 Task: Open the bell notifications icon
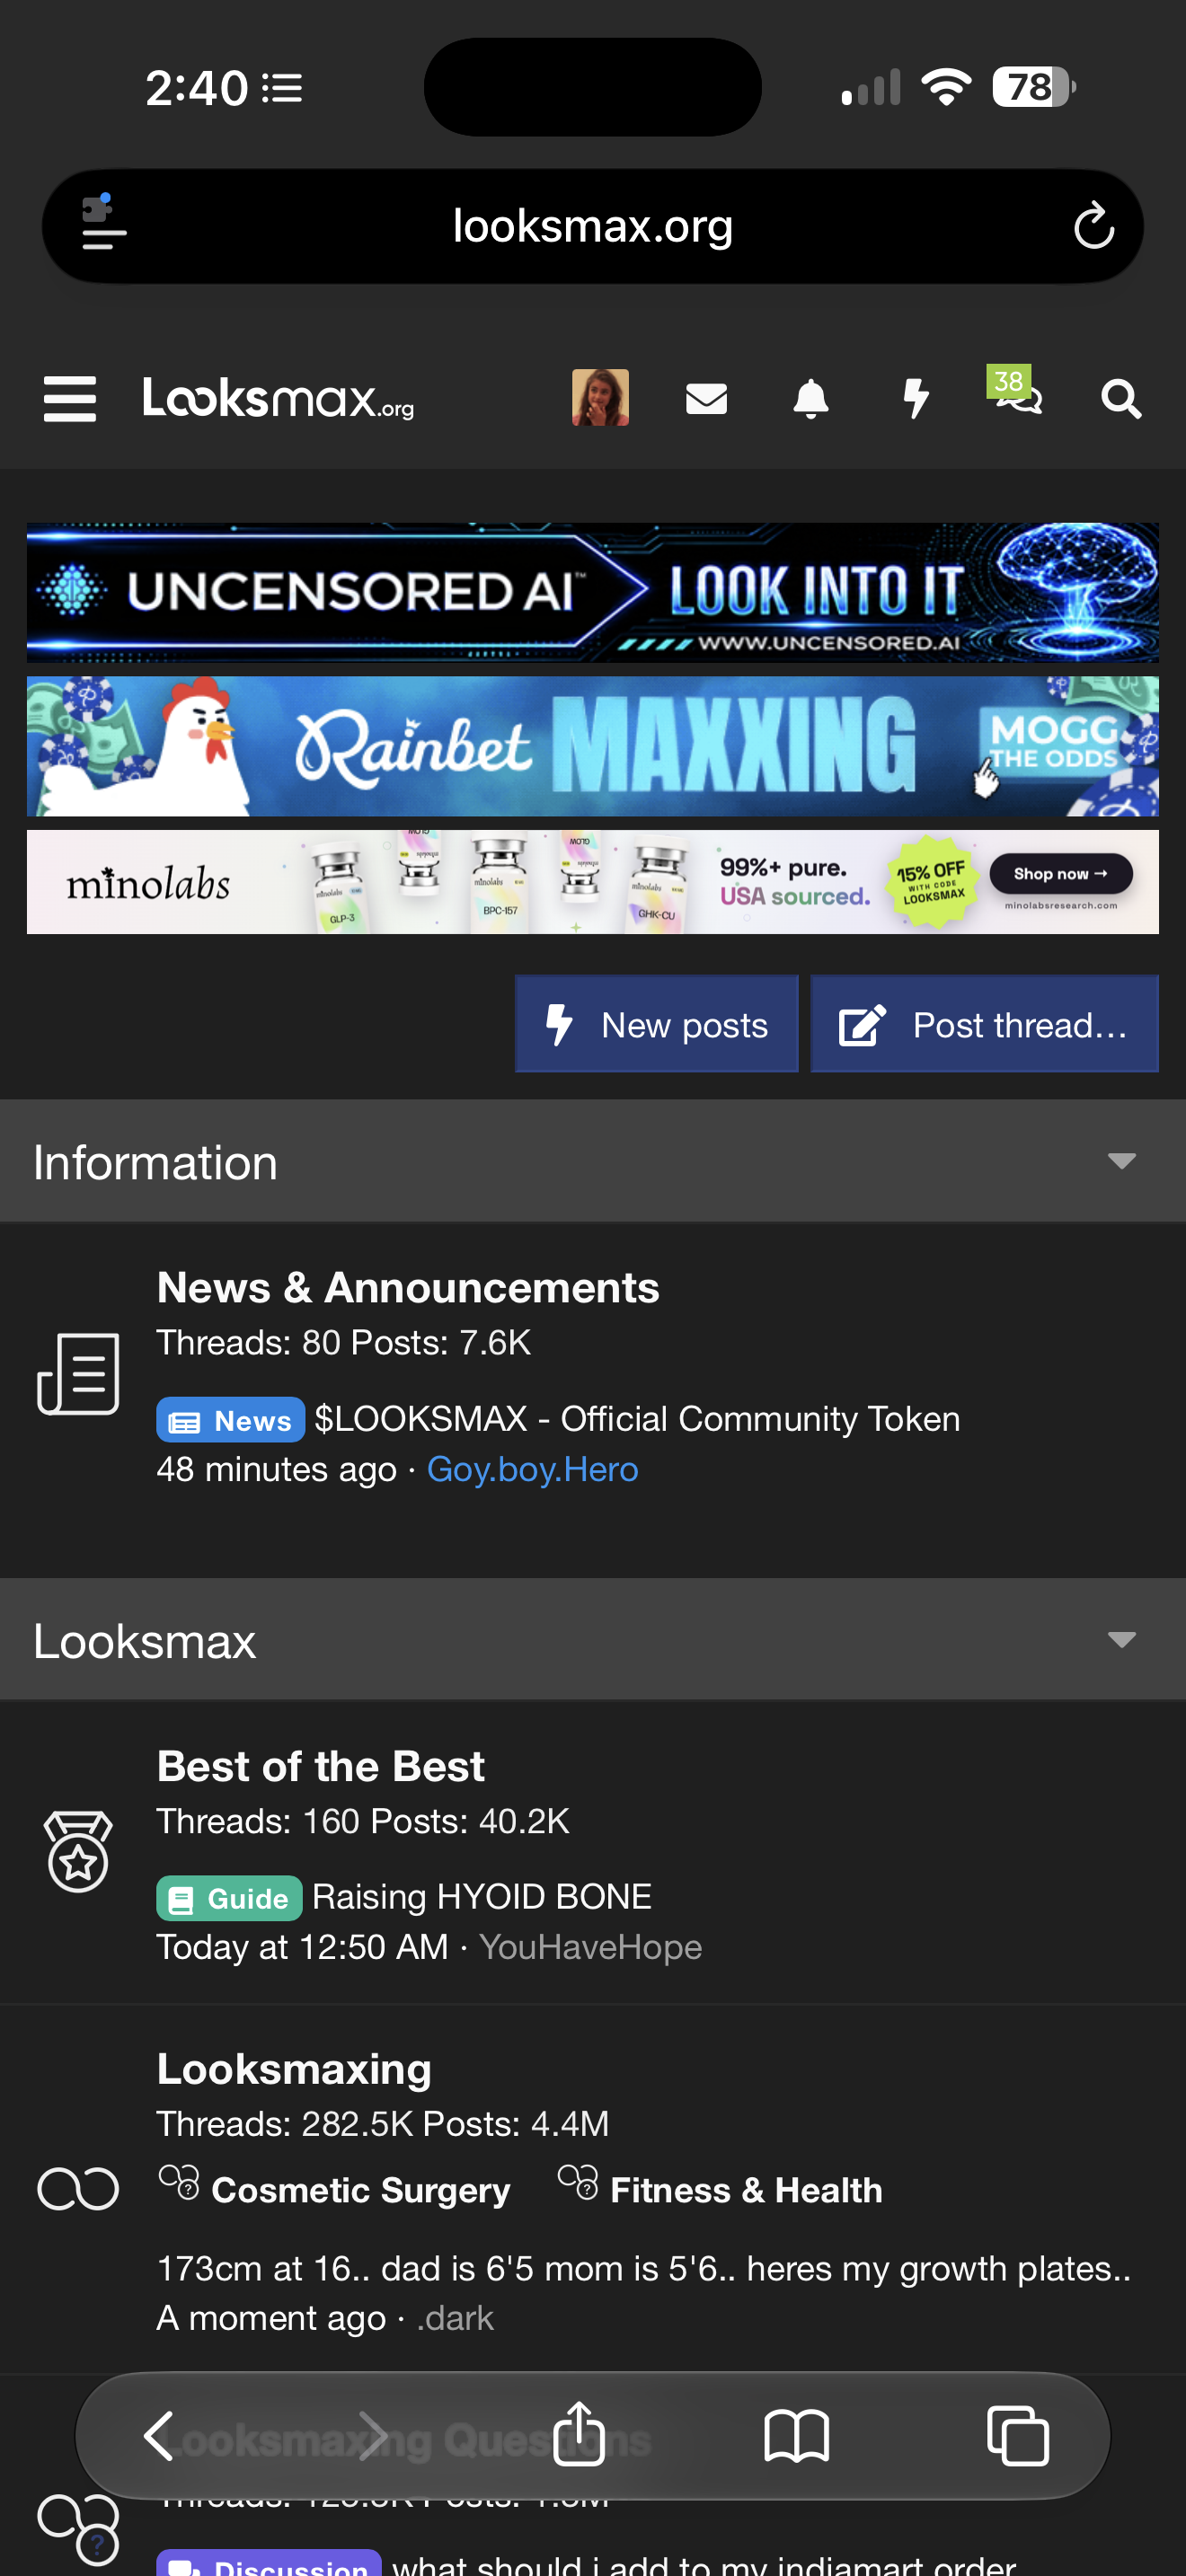(811, 399)
